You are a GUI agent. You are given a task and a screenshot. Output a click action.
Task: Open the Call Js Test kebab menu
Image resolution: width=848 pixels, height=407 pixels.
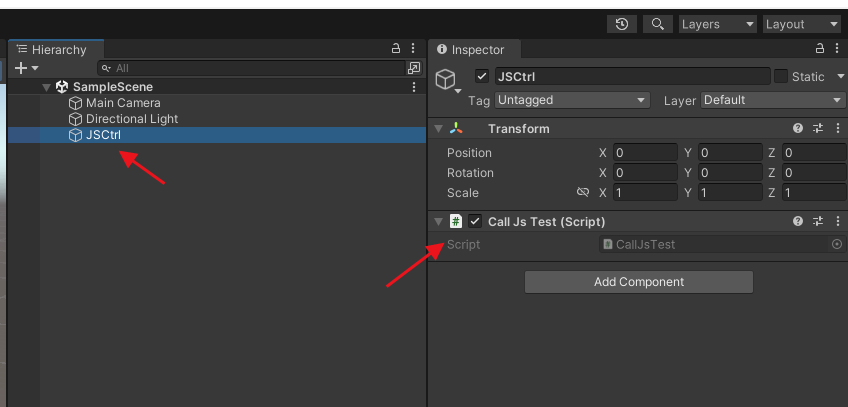[838, 221]
